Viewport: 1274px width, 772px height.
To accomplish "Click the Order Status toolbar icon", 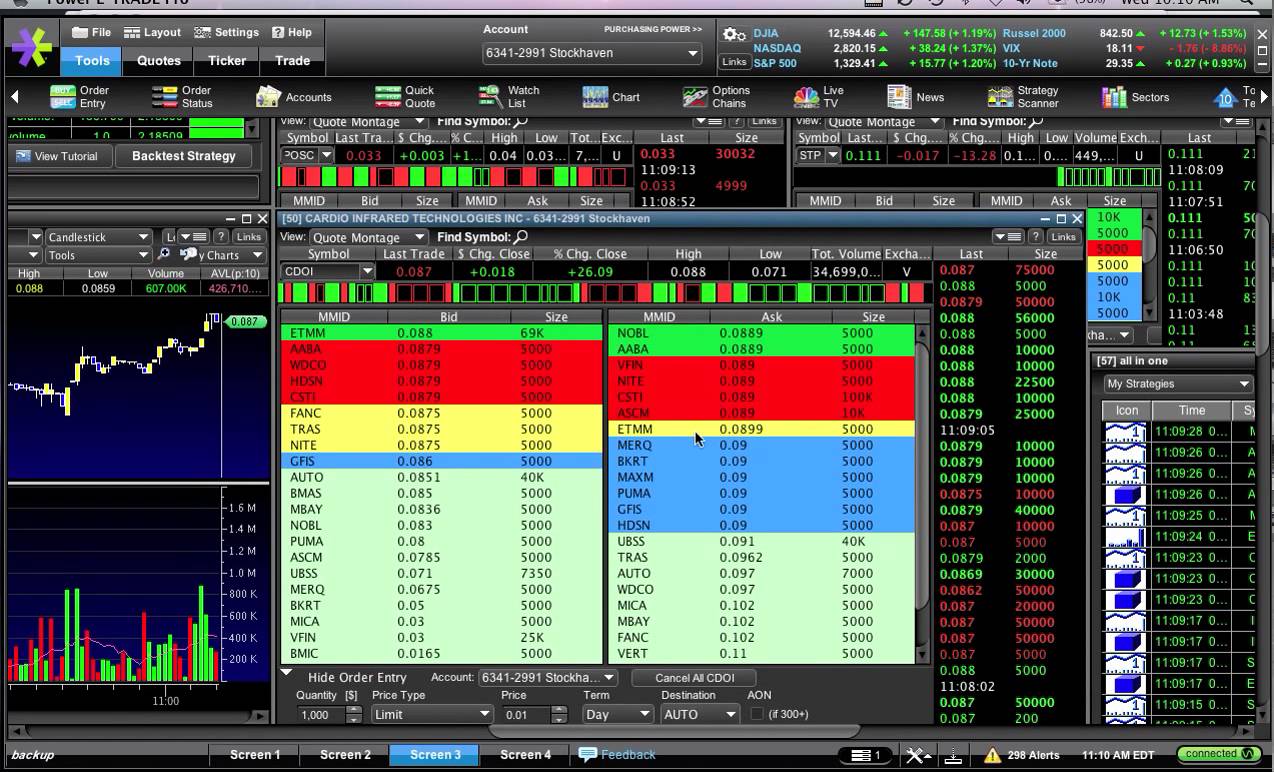I will click(x=165, y=97).
